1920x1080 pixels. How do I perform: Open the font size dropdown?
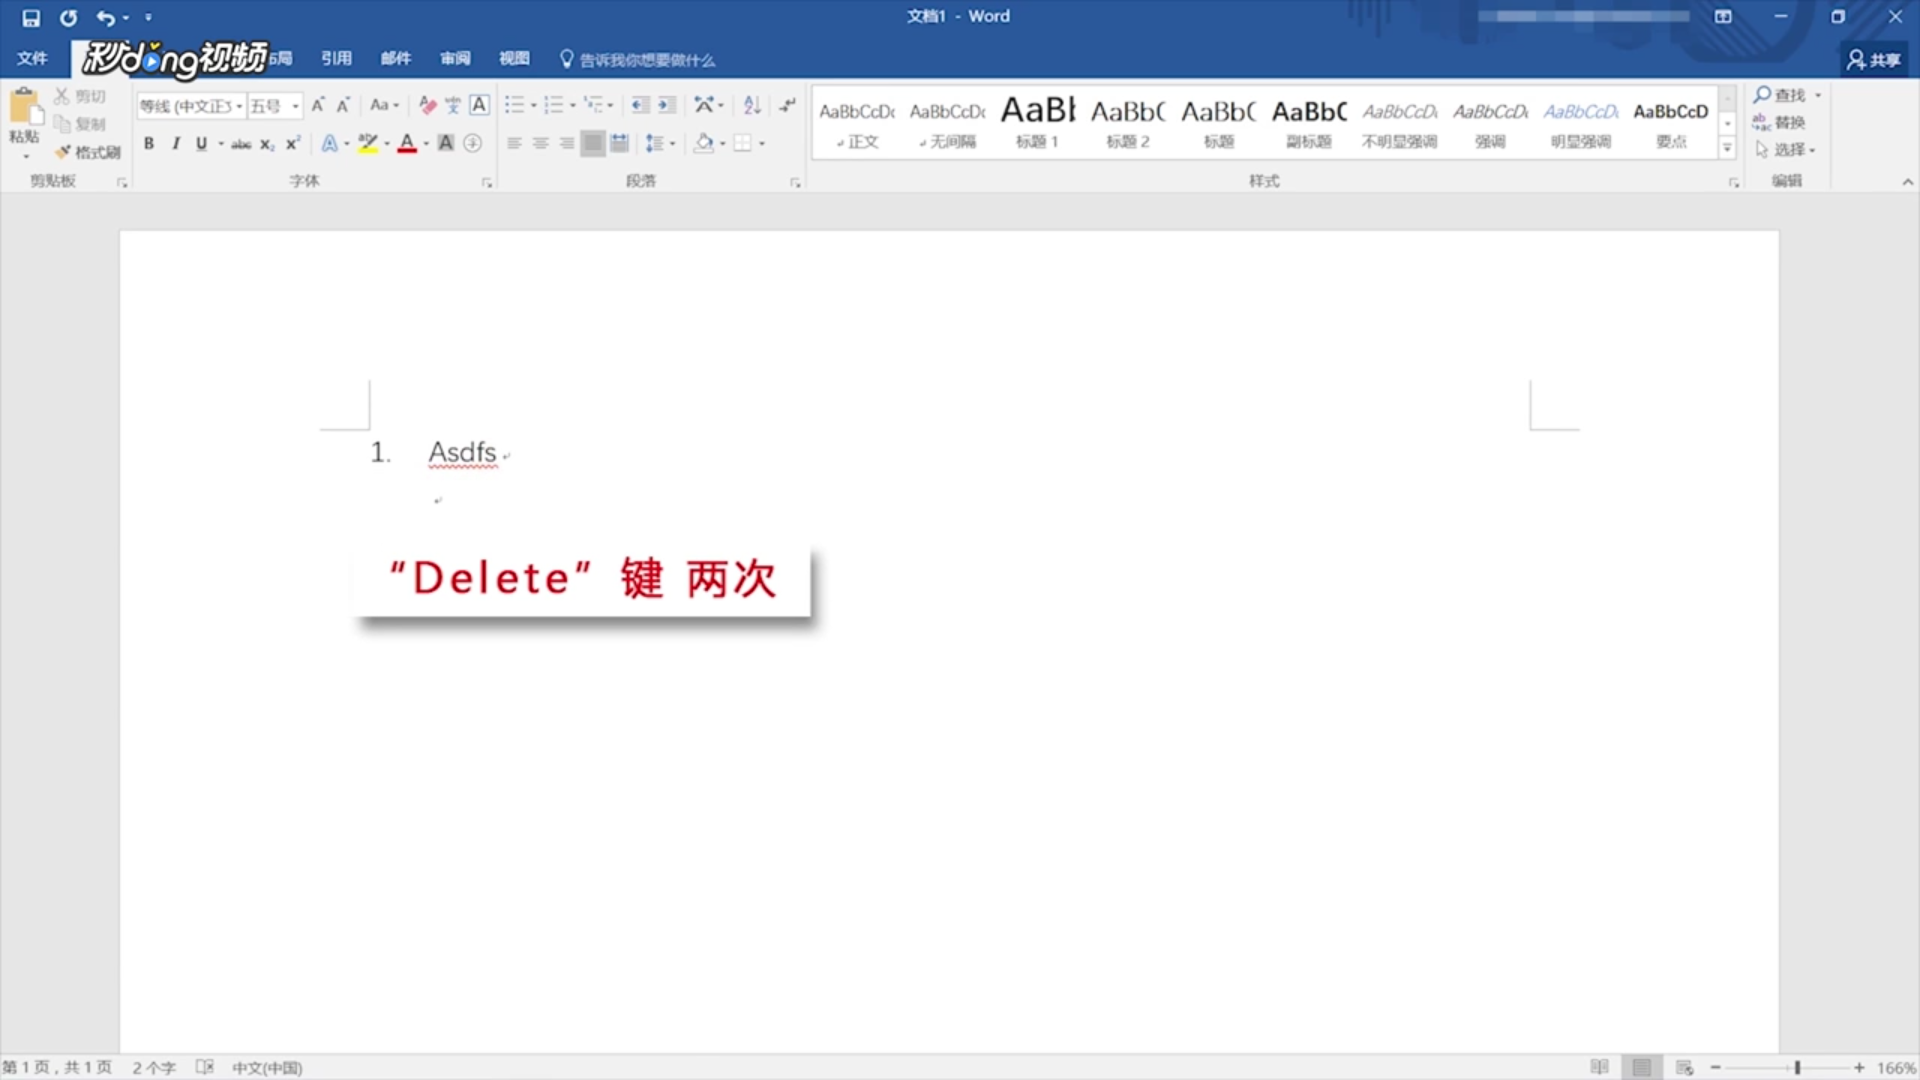pyautogui.click(x=295, y=106)
